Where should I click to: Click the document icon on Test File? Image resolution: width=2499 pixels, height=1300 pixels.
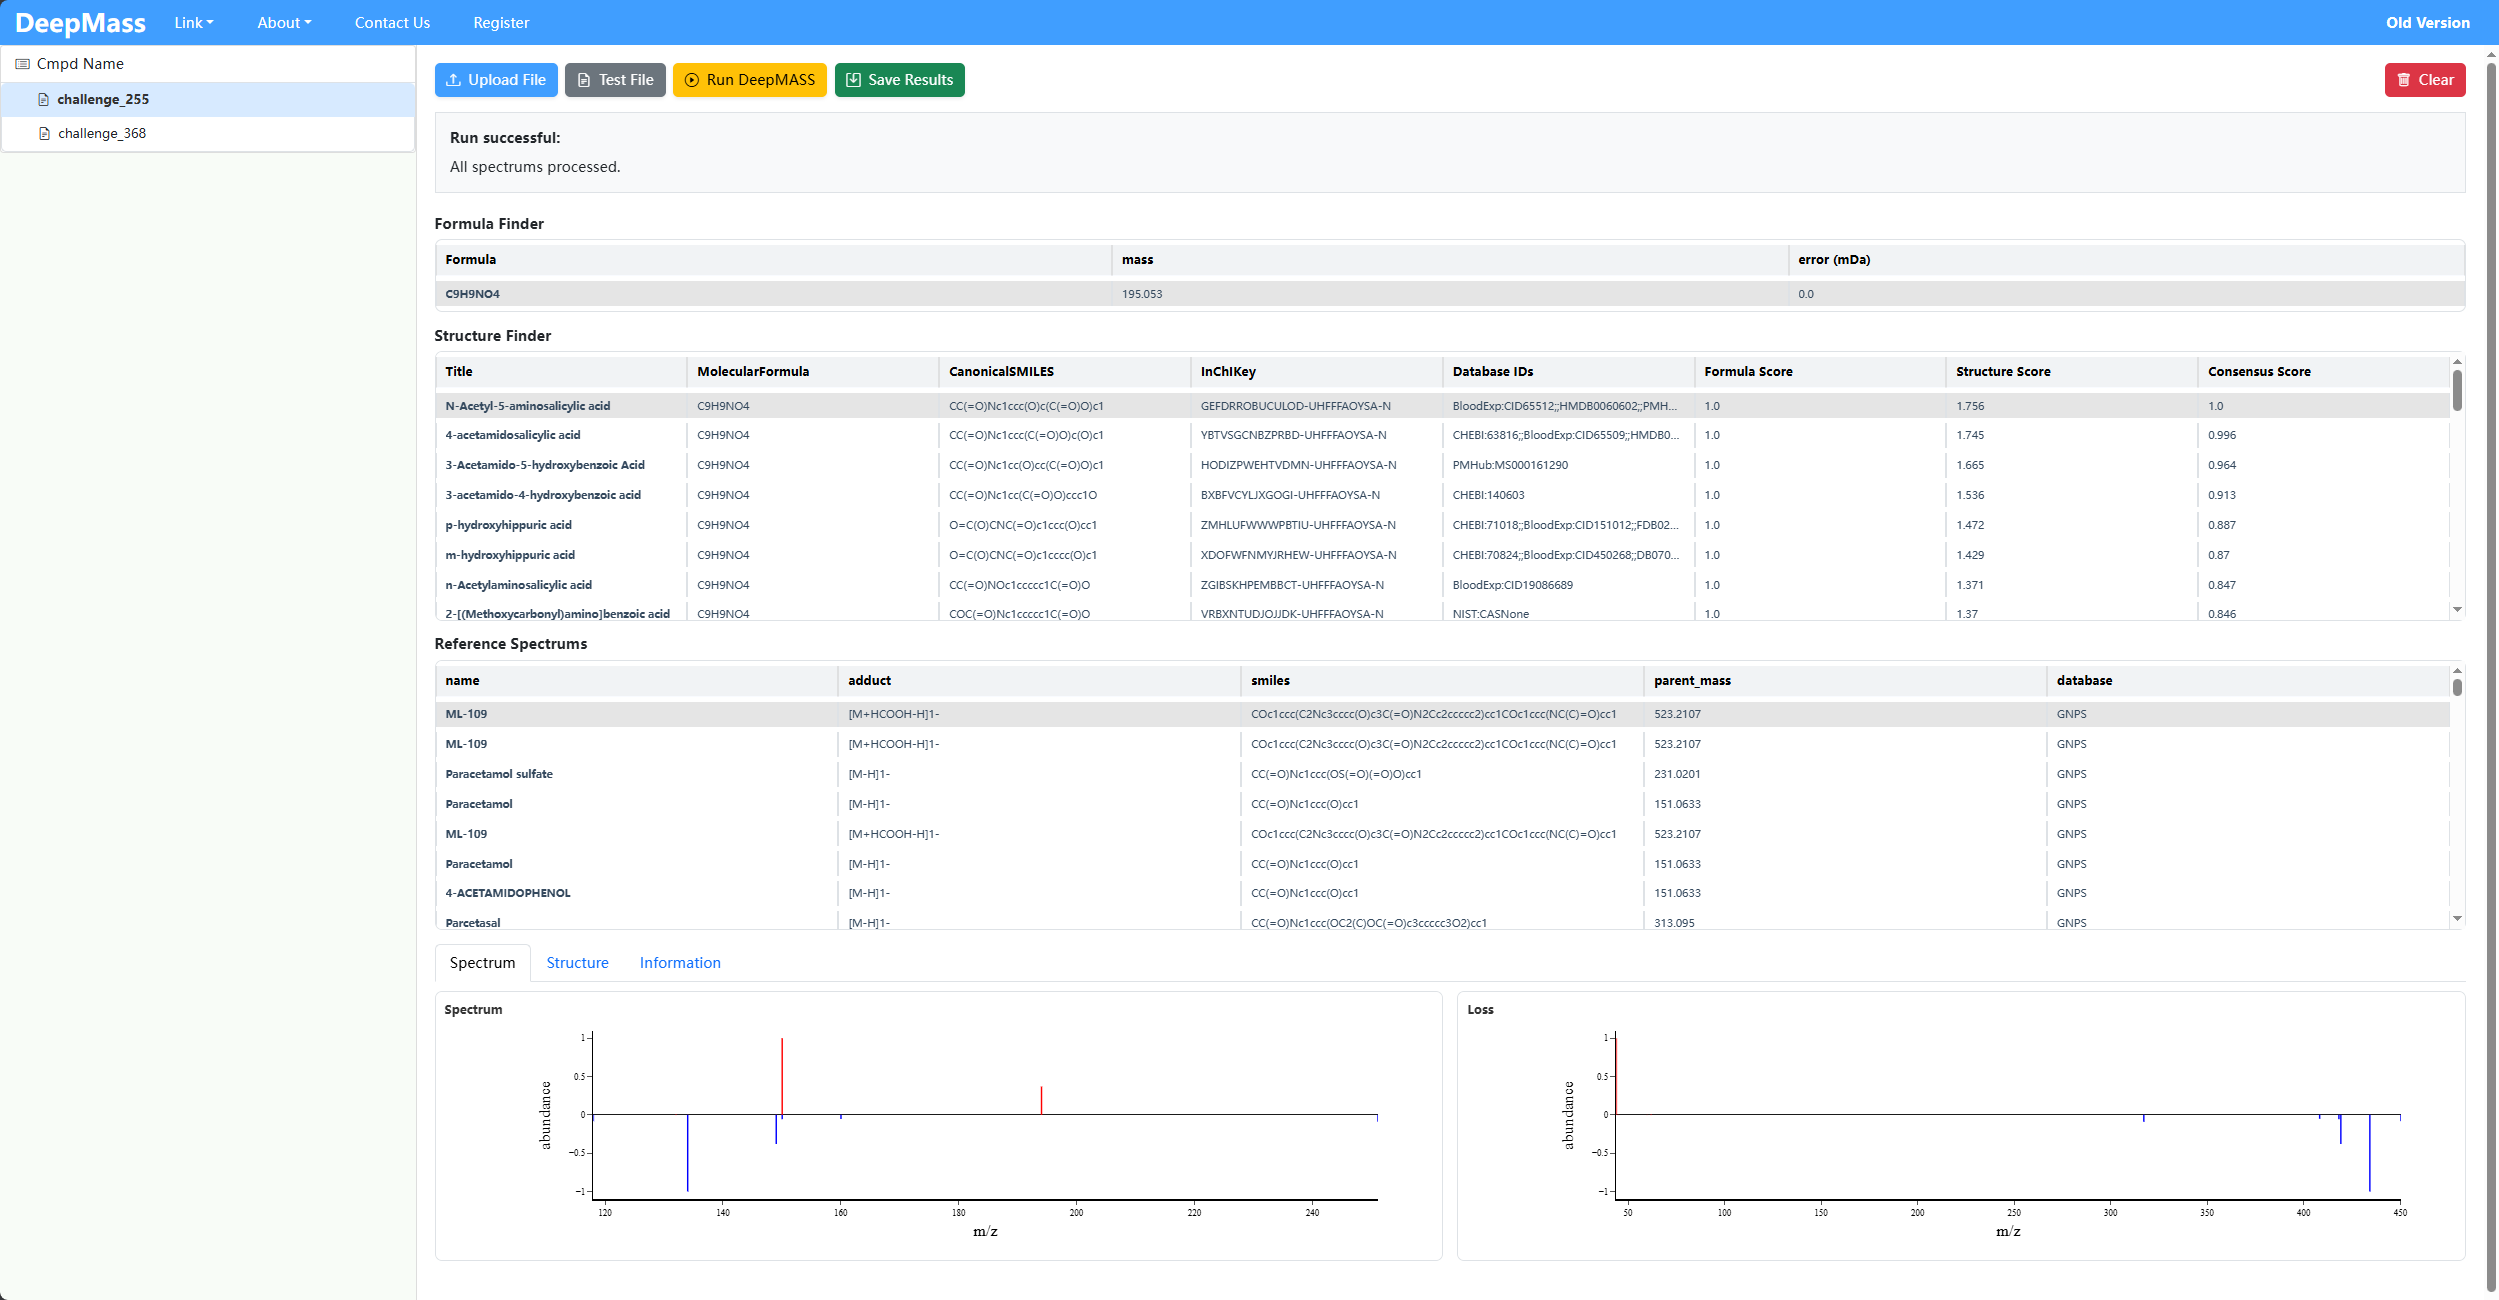pos(584,80)
